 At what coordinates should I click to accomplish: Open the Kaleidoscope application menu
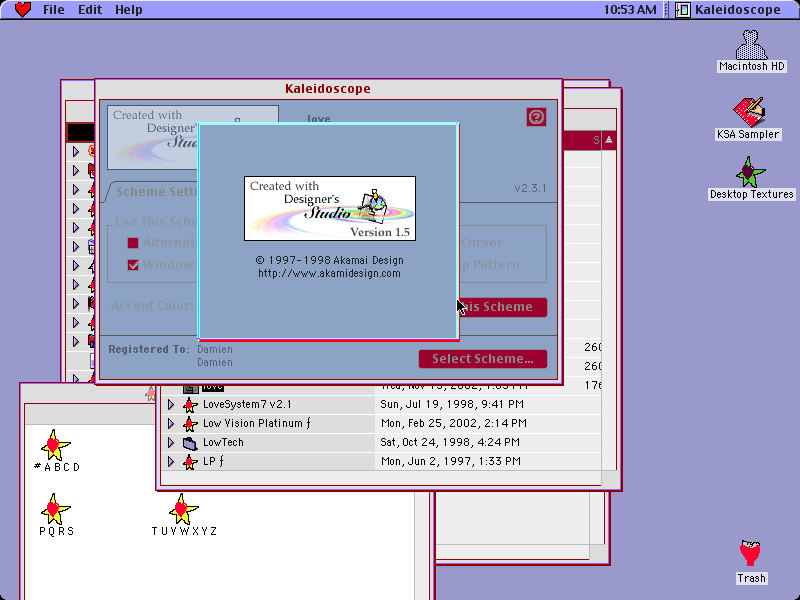[x=729, y=10]
